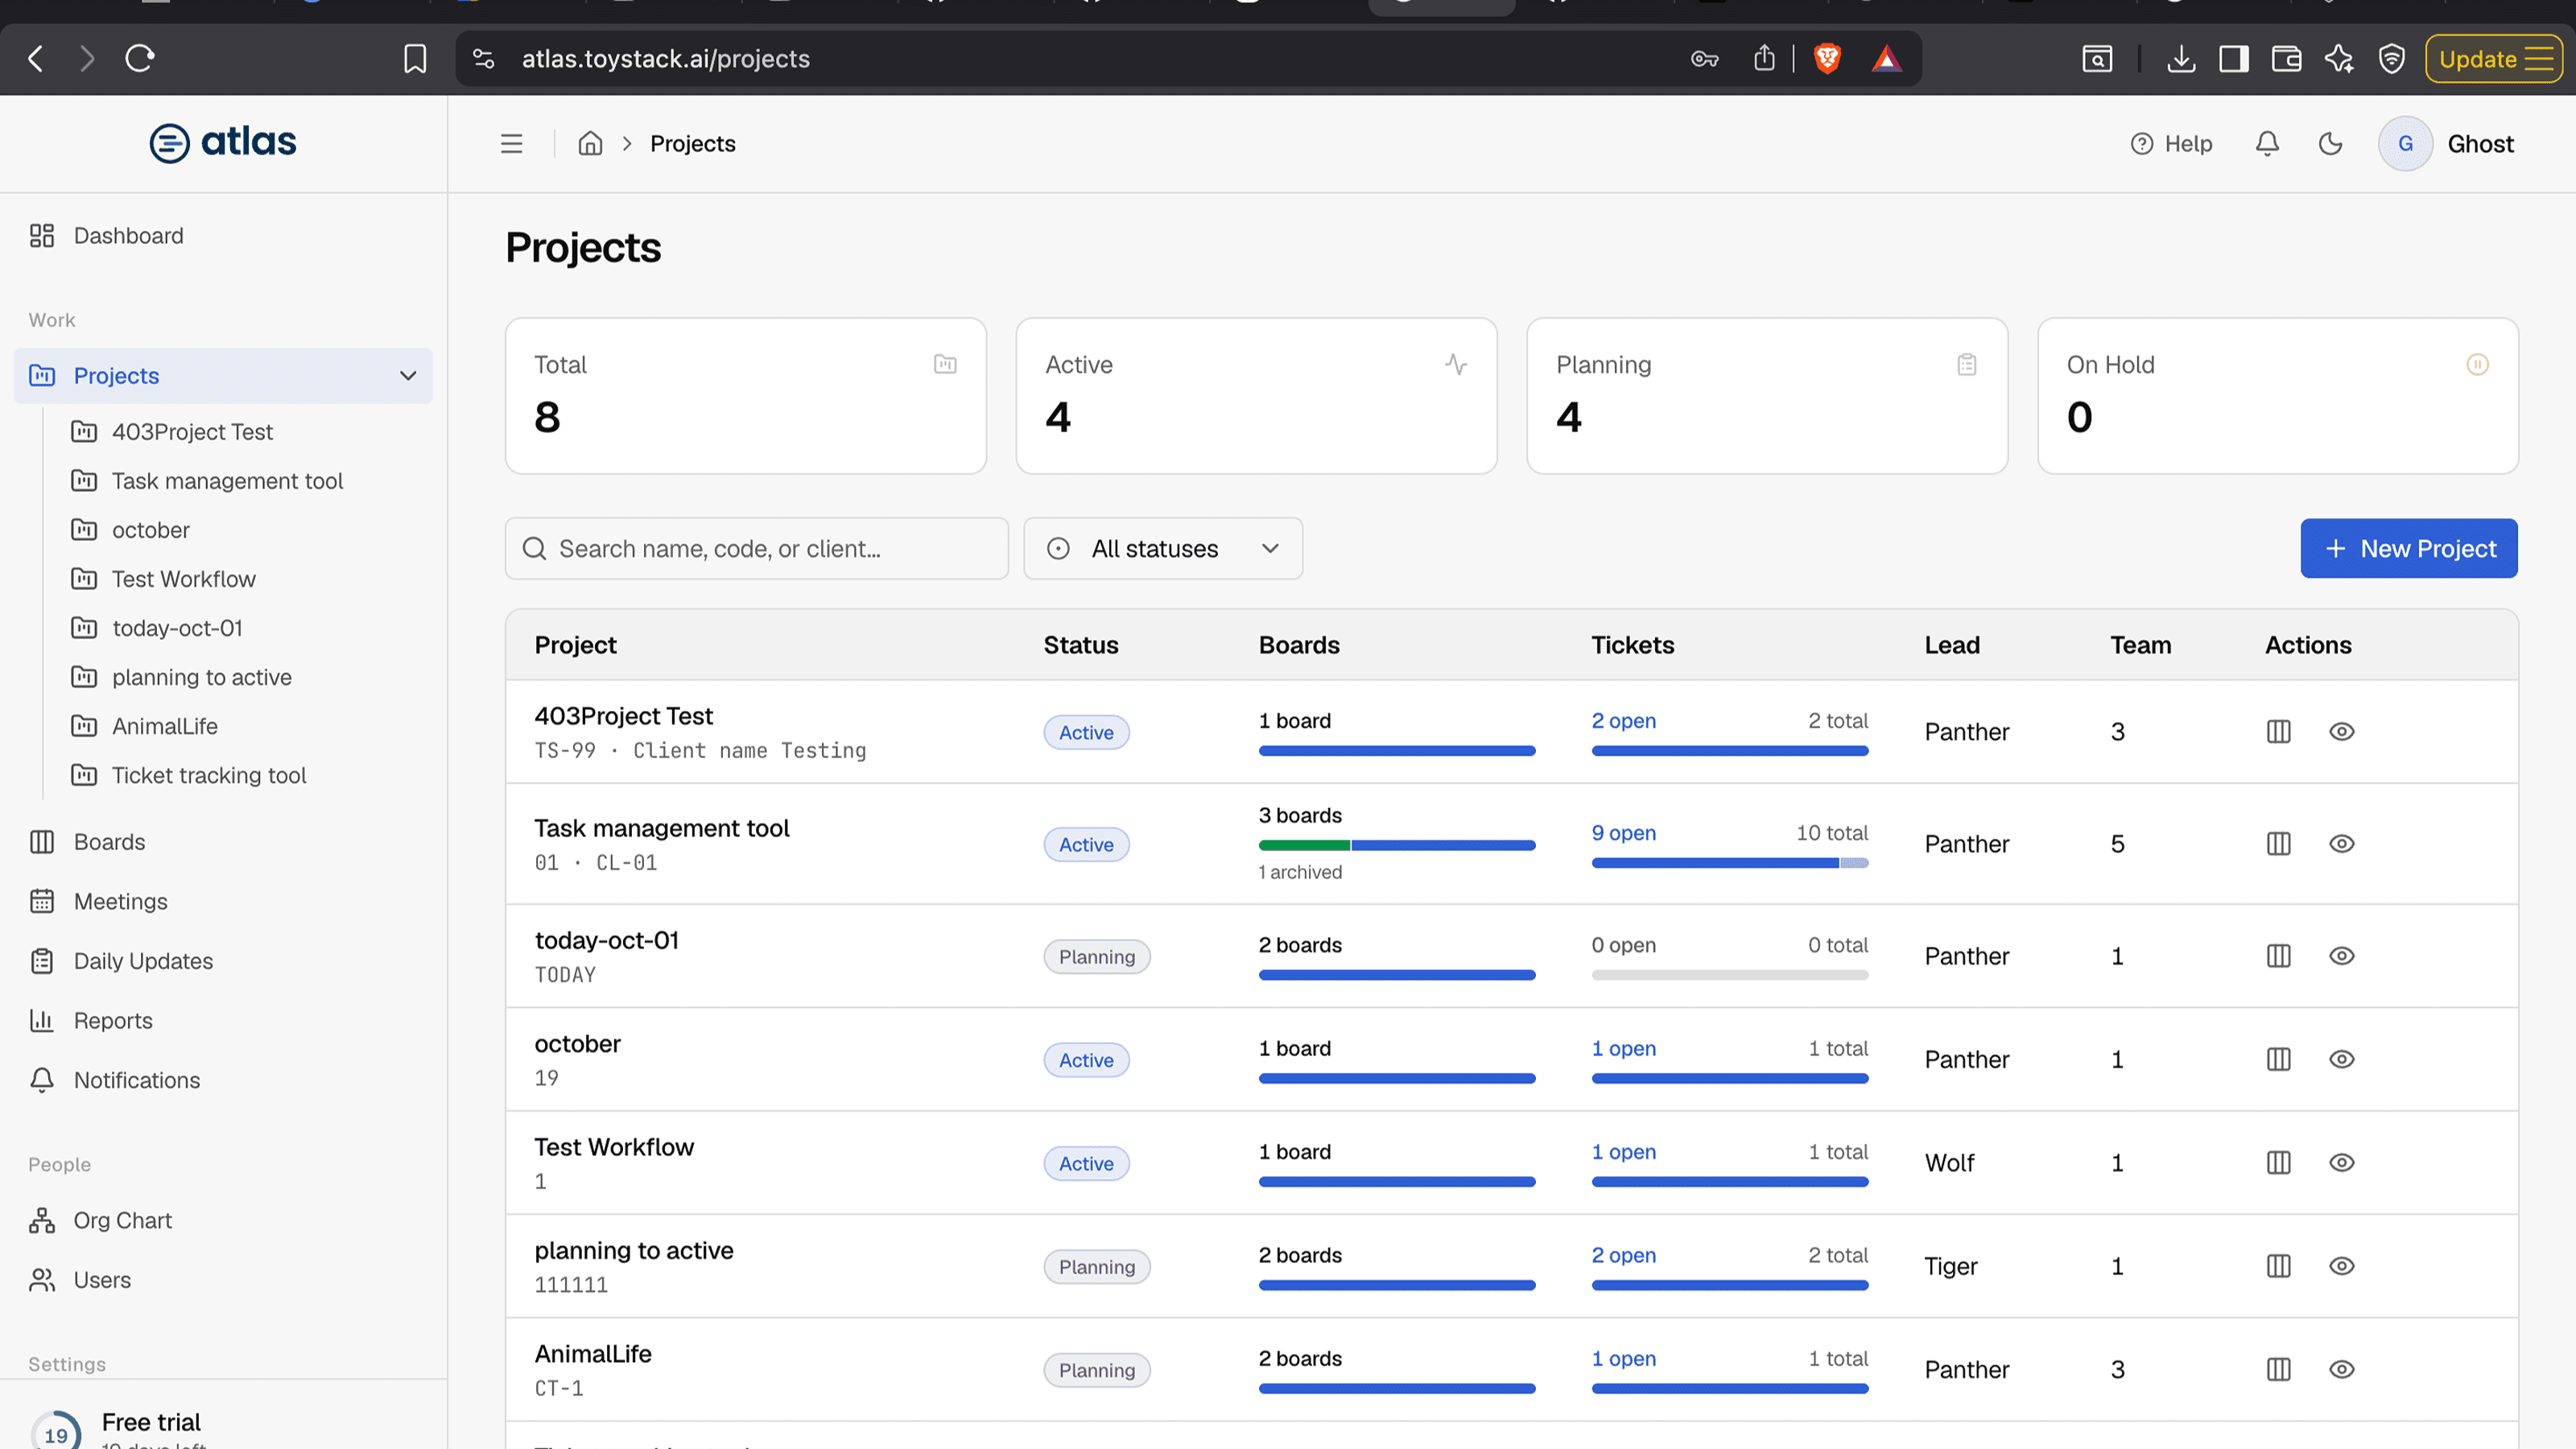Click the browser reload button
Screen dimensions: 2576x1449
click(140, 58)
